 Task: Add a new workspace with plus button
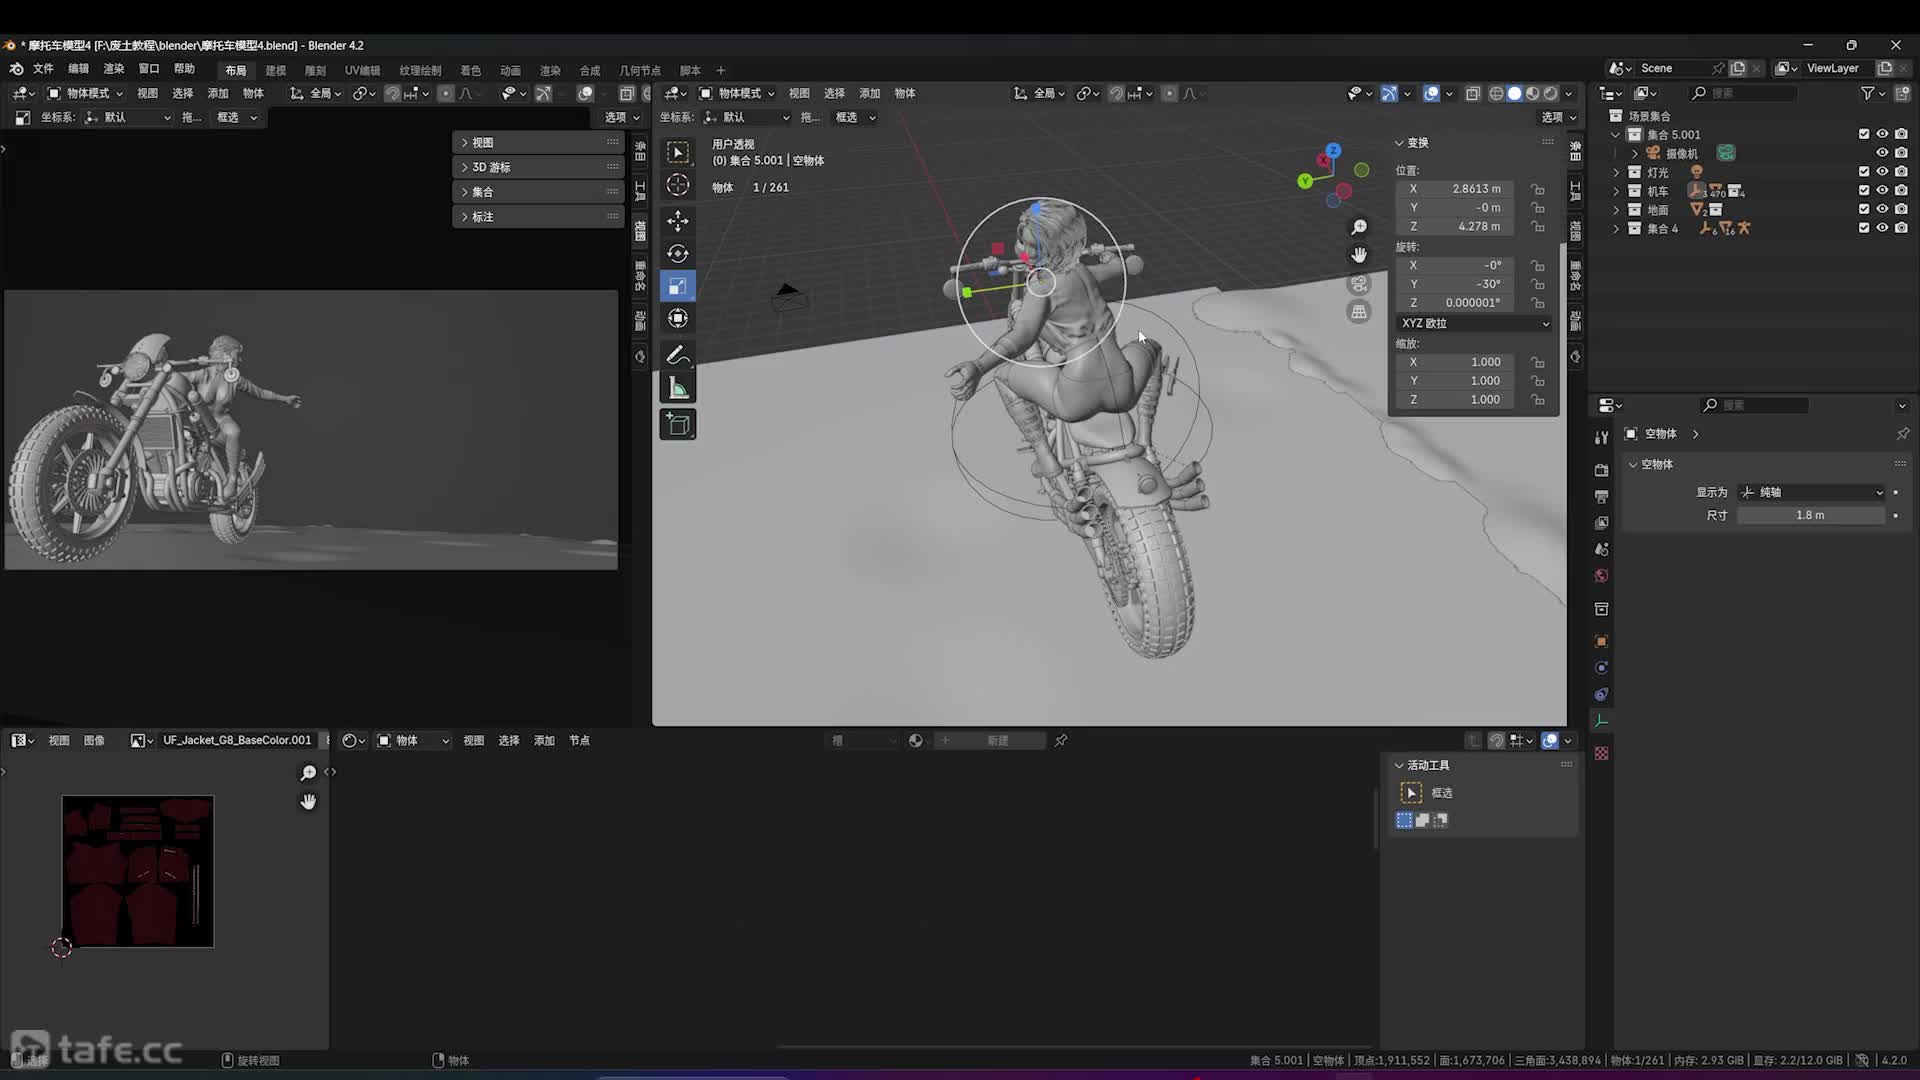720,71
